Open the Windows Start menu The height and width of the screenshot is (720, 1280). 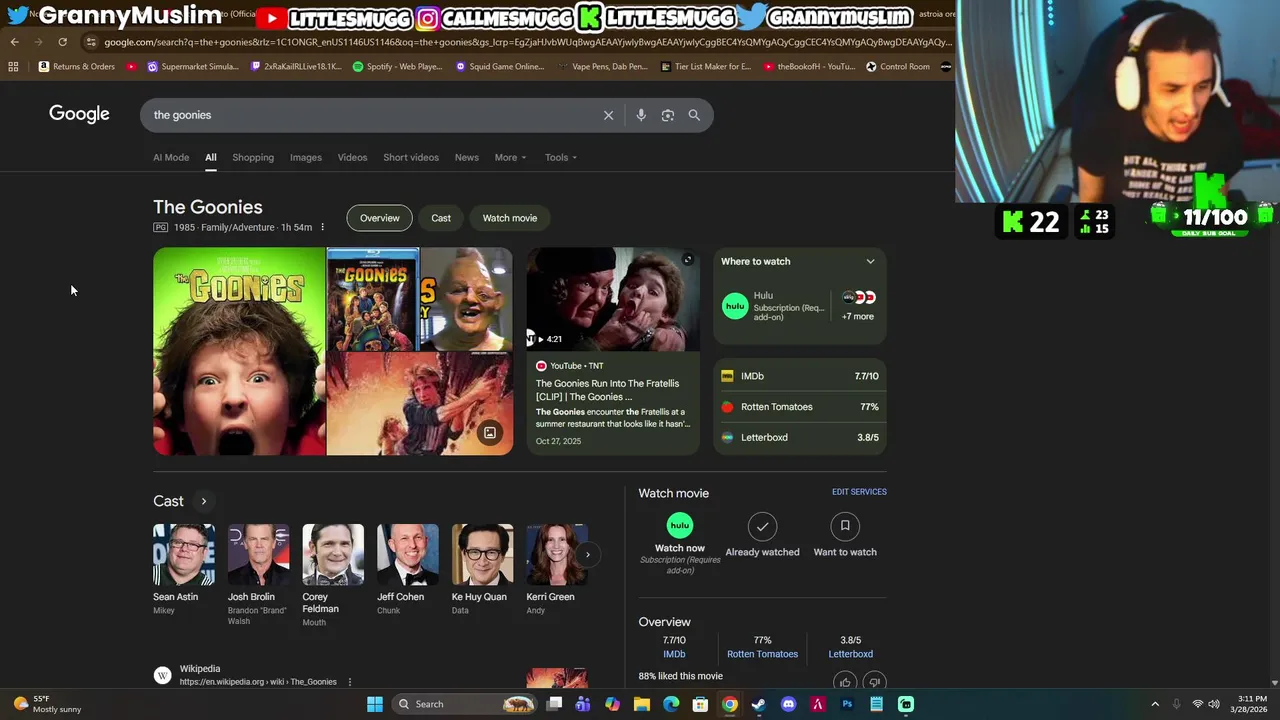375,704
